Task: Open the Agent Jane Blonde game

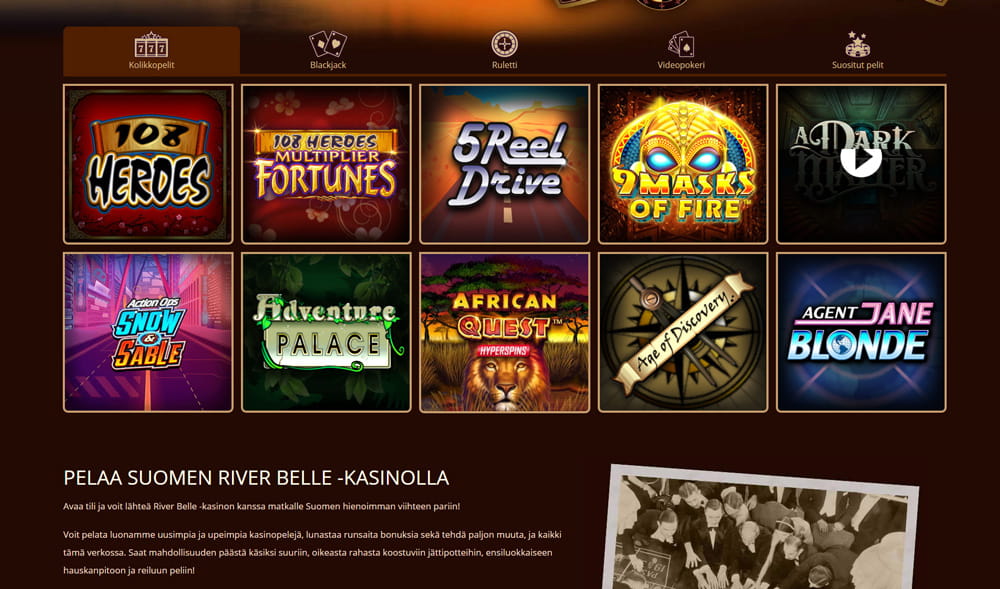Action: (861, 332)
